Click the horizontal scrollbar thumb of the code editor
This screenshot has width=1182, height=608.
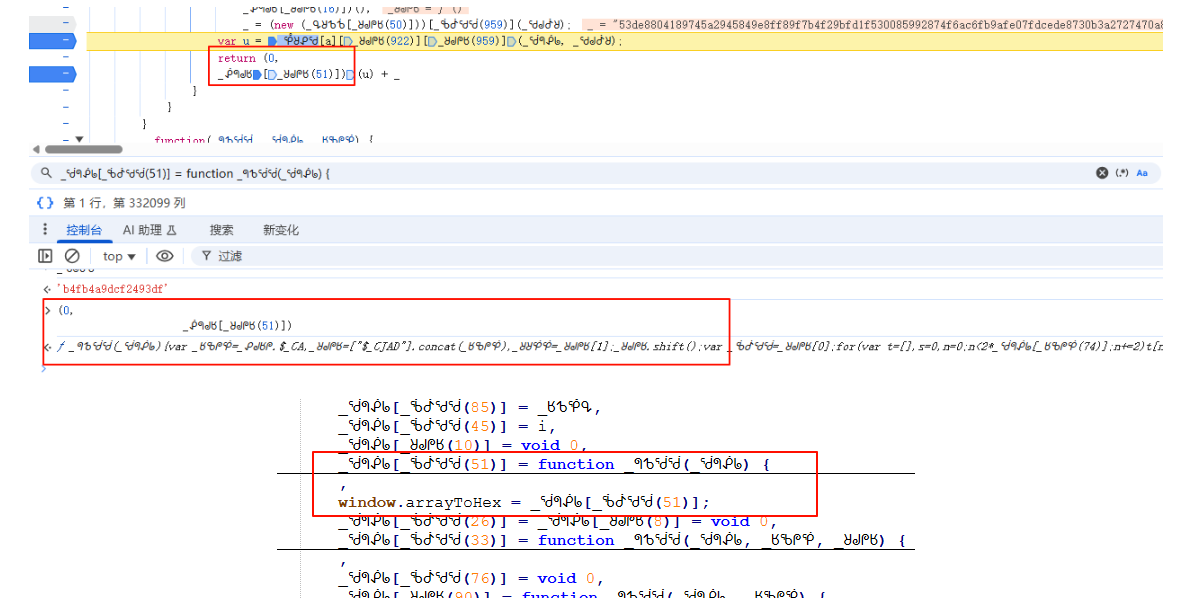tap(84, 149)
